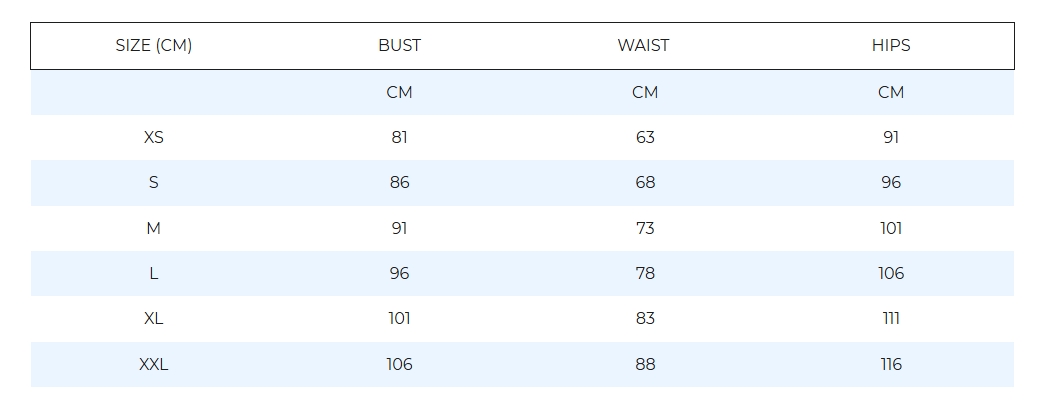The height and width of the screenshot is (413, 1043).
Task: Click the XS size row label
Action: pyautogui.click(x=154, y=138)
